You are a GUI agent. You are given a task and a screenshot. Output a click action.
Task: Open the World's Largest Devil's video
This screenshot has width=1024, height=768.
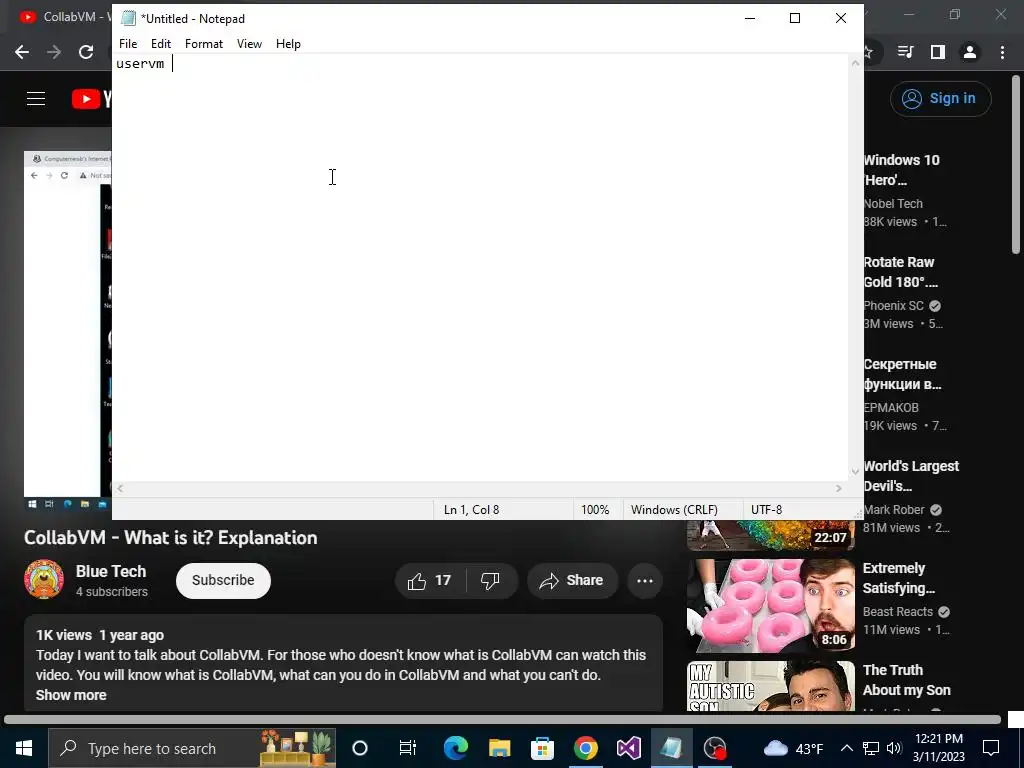(x=911, y=476)
